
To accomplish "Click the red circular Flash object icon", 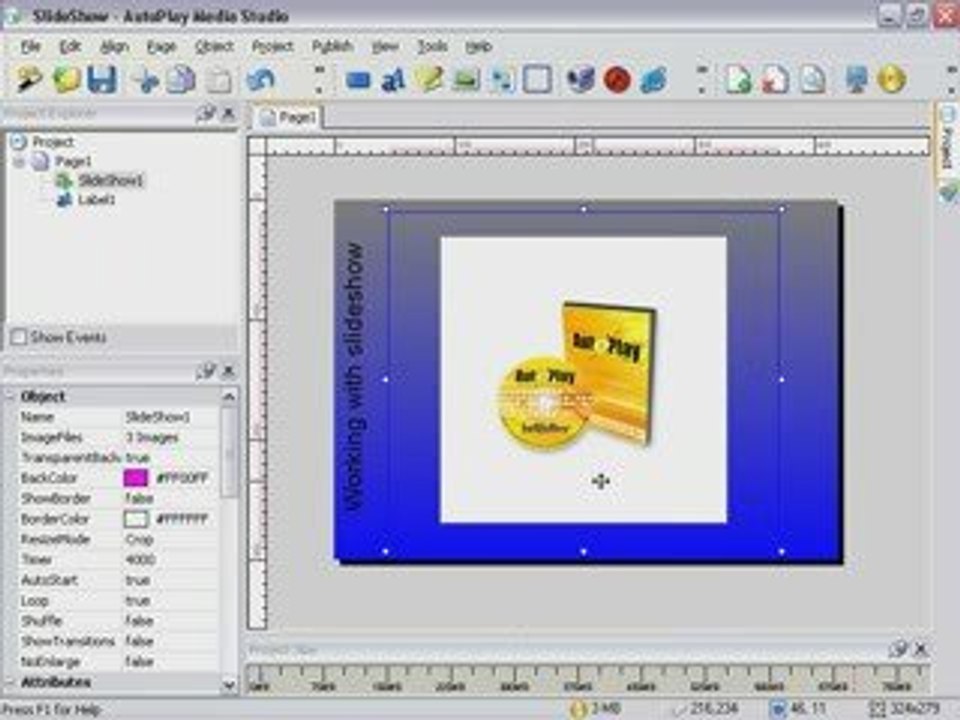I will point(617,80).
